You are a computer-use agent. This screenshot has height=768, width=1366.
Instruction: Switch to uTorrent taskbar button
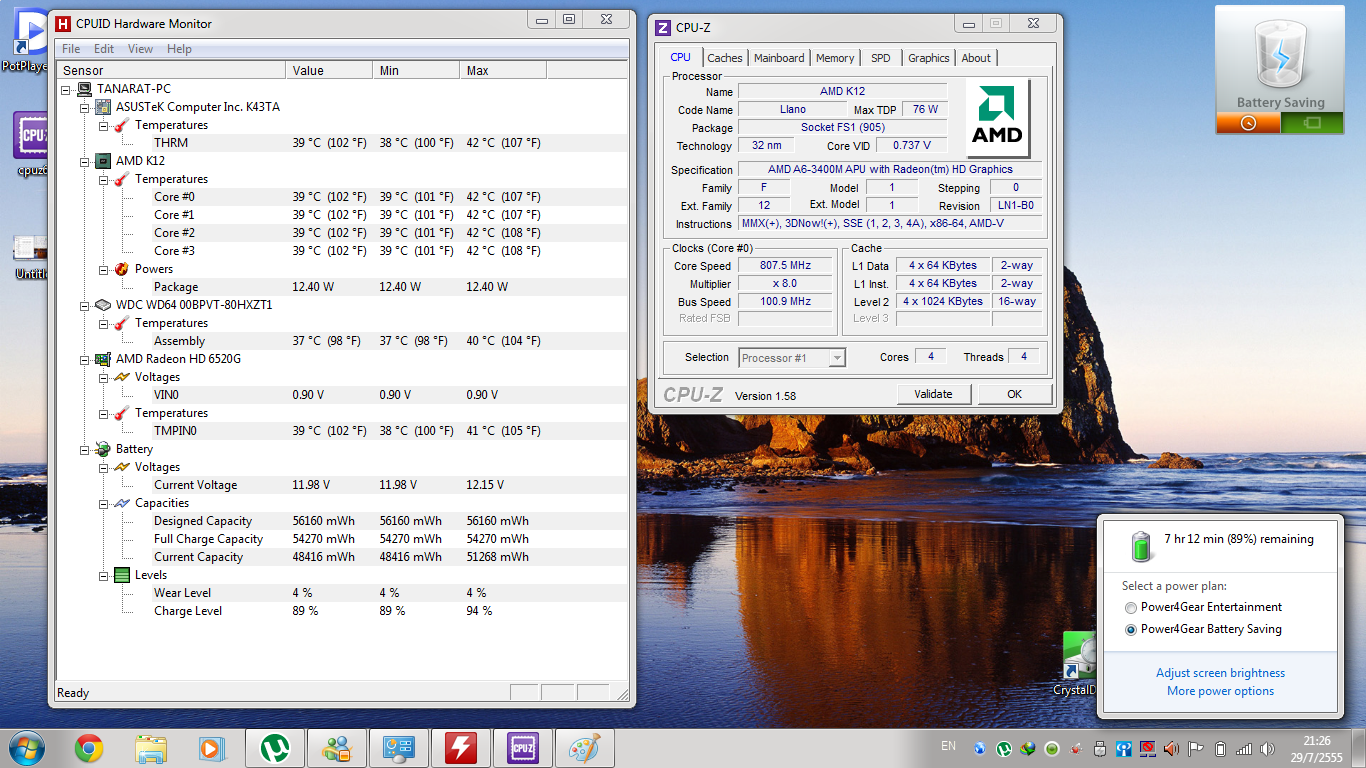[275, 748]
